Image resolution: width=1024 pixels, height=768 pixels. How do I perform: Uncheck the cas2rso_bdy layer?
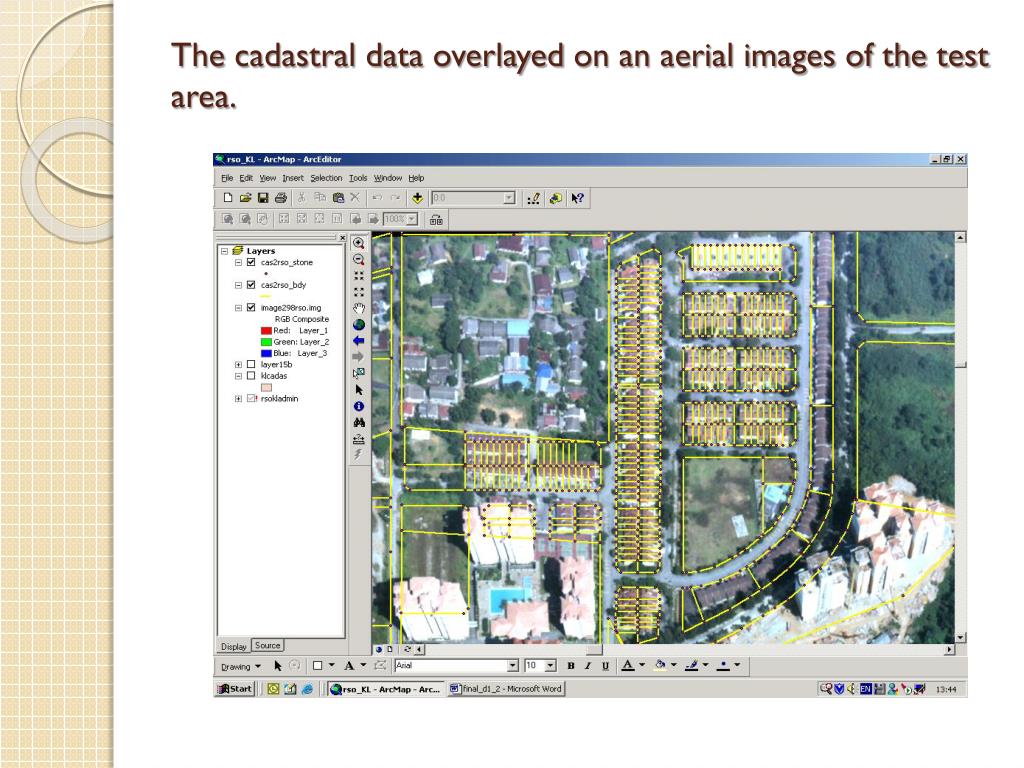(251, 285)
